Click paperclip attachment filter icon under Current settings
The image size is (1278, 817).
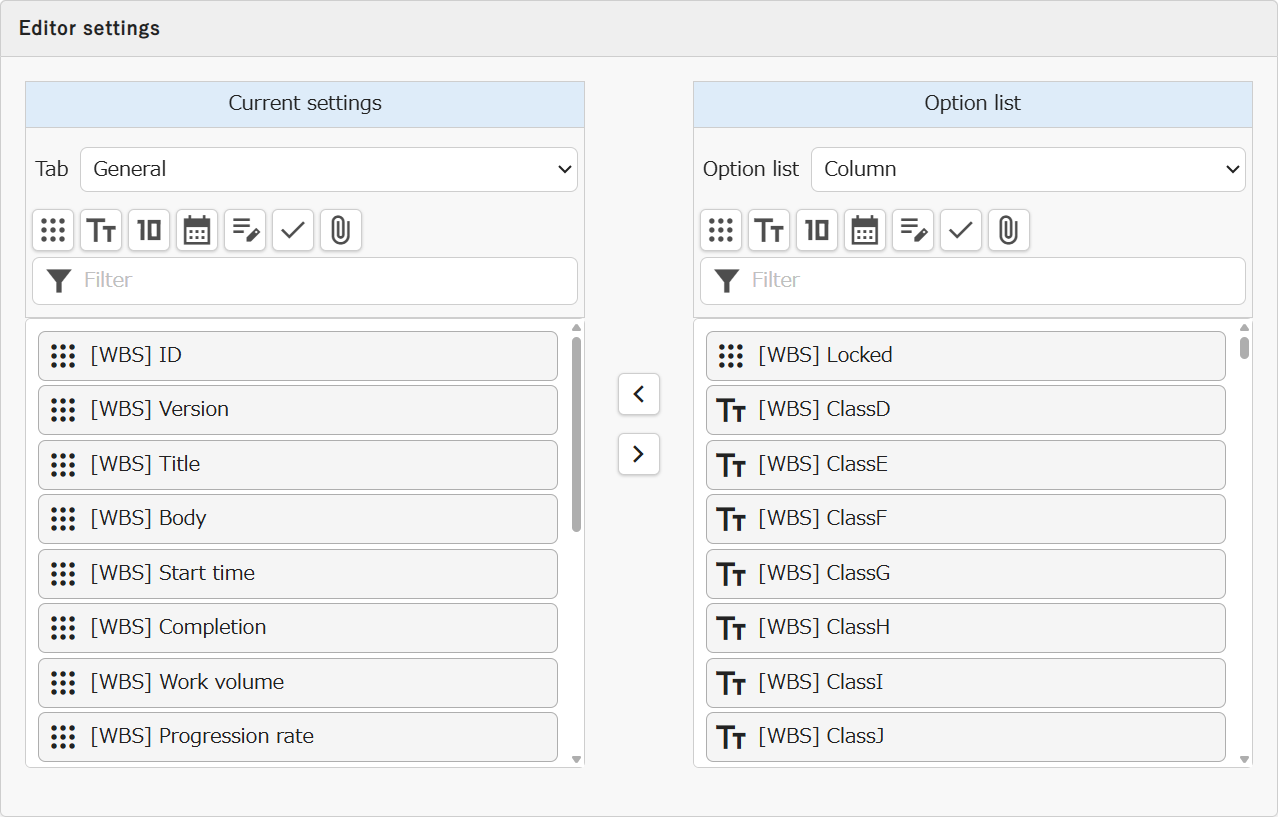(x=341, y=230)
